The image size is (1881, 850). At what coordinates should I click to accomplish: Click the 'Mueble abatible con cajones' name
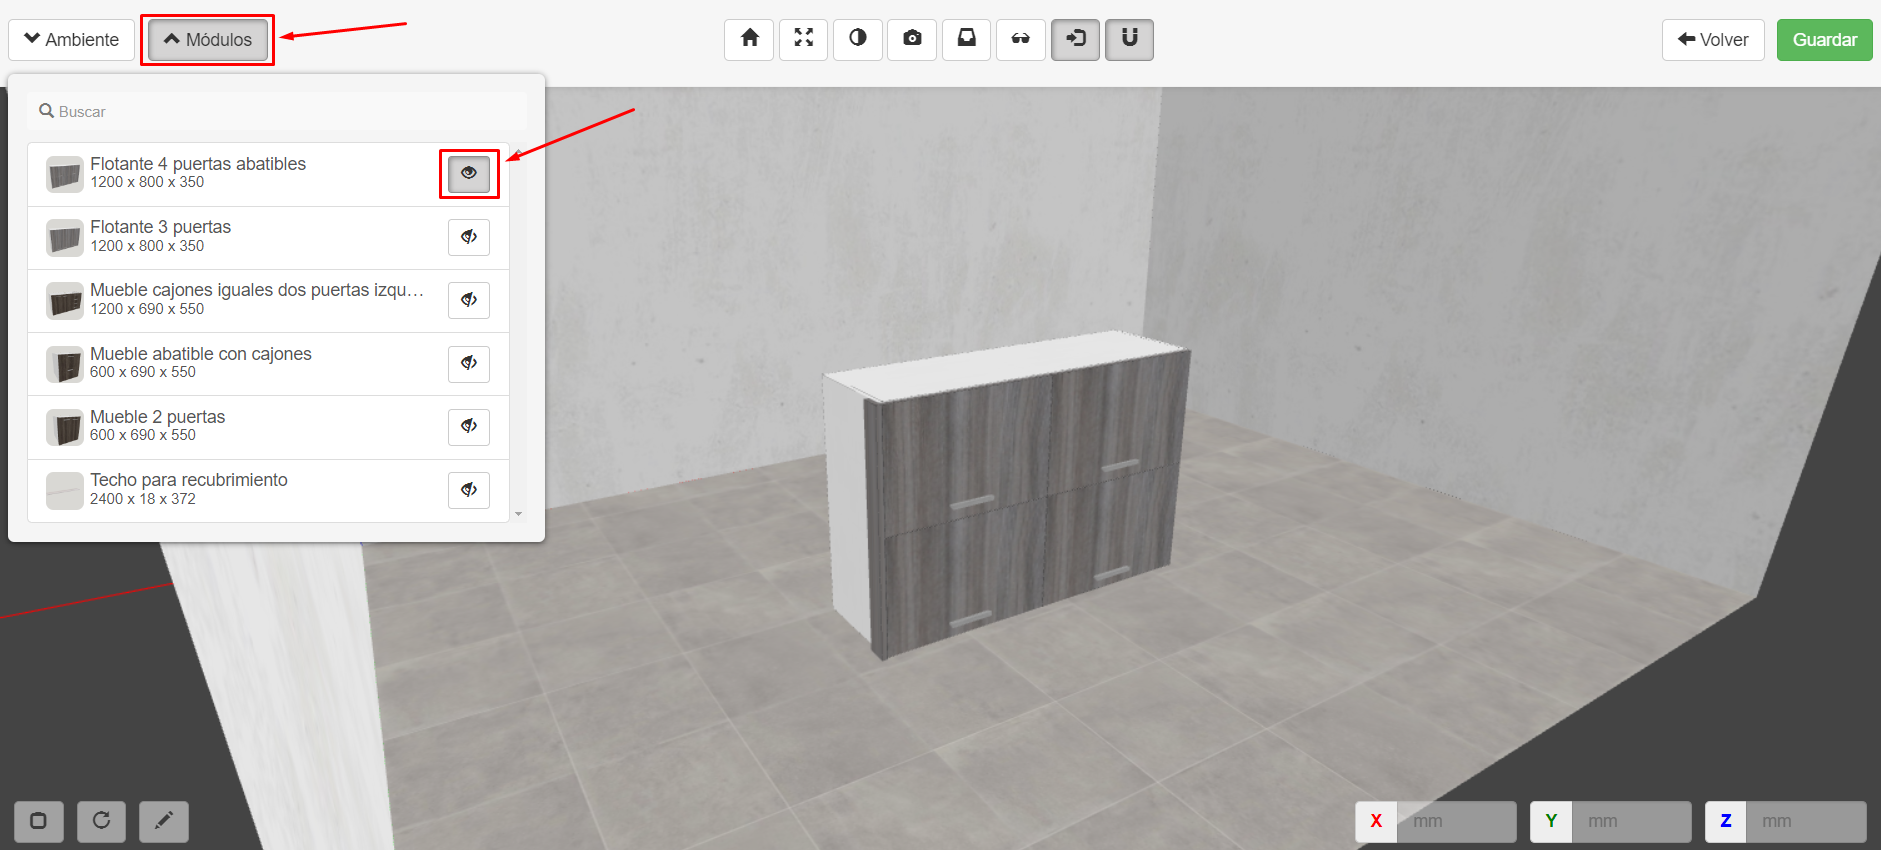201,354
